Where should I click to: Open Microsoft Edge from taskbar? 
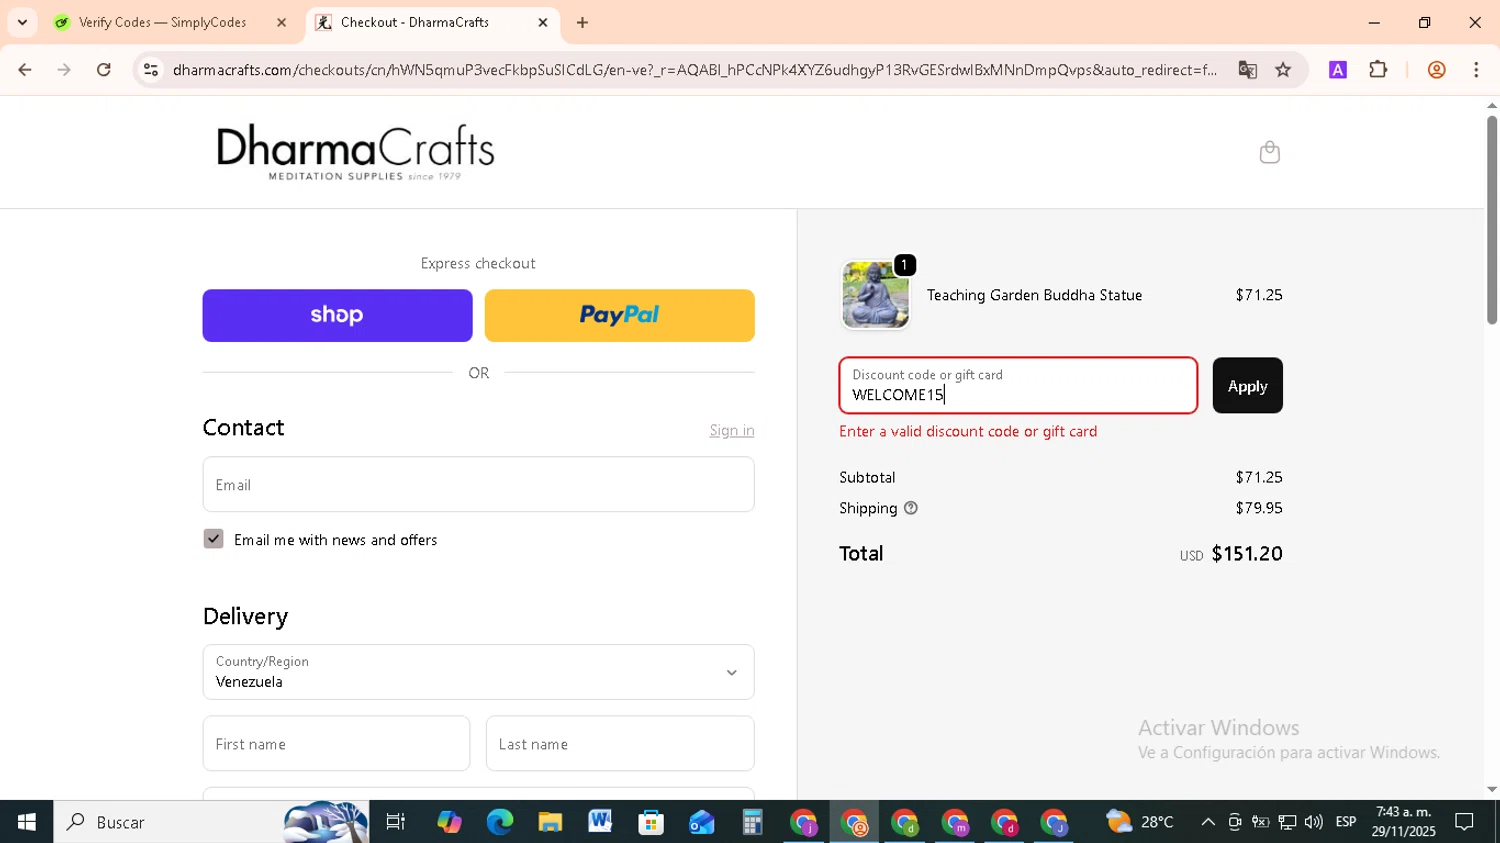tap(499, 822)
